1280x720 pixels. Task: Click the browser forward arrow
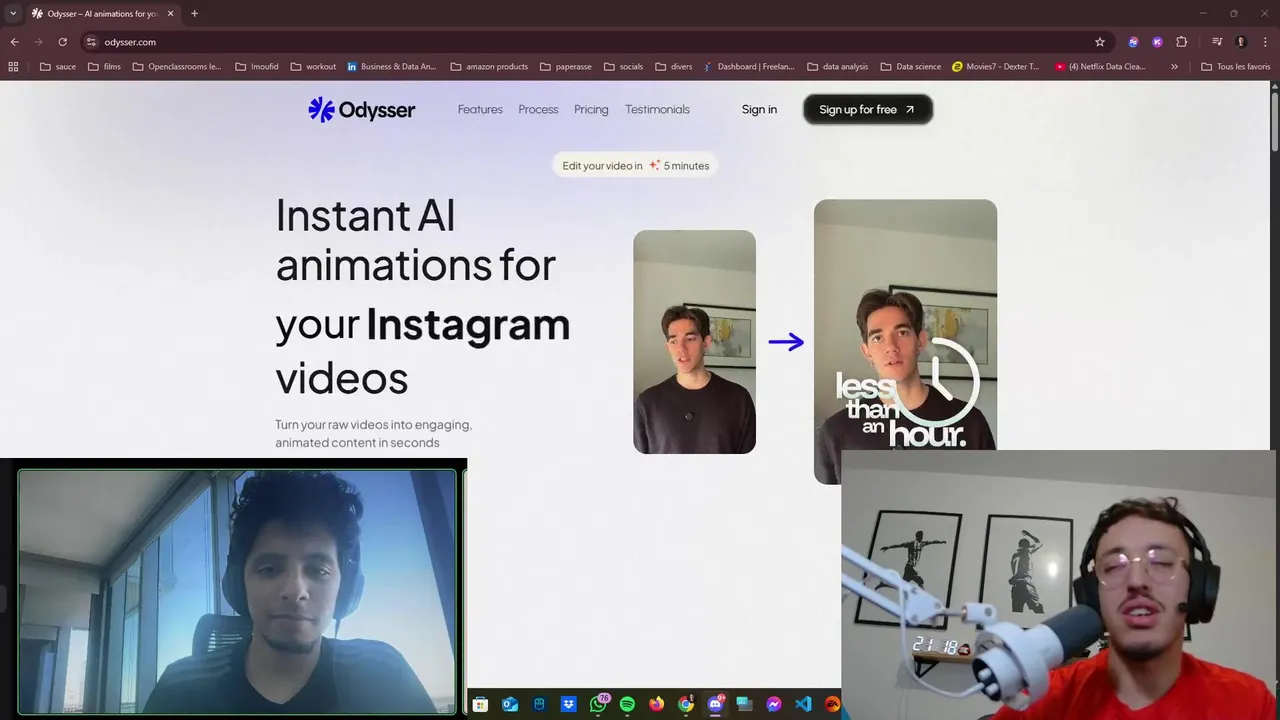pos(38,42)
